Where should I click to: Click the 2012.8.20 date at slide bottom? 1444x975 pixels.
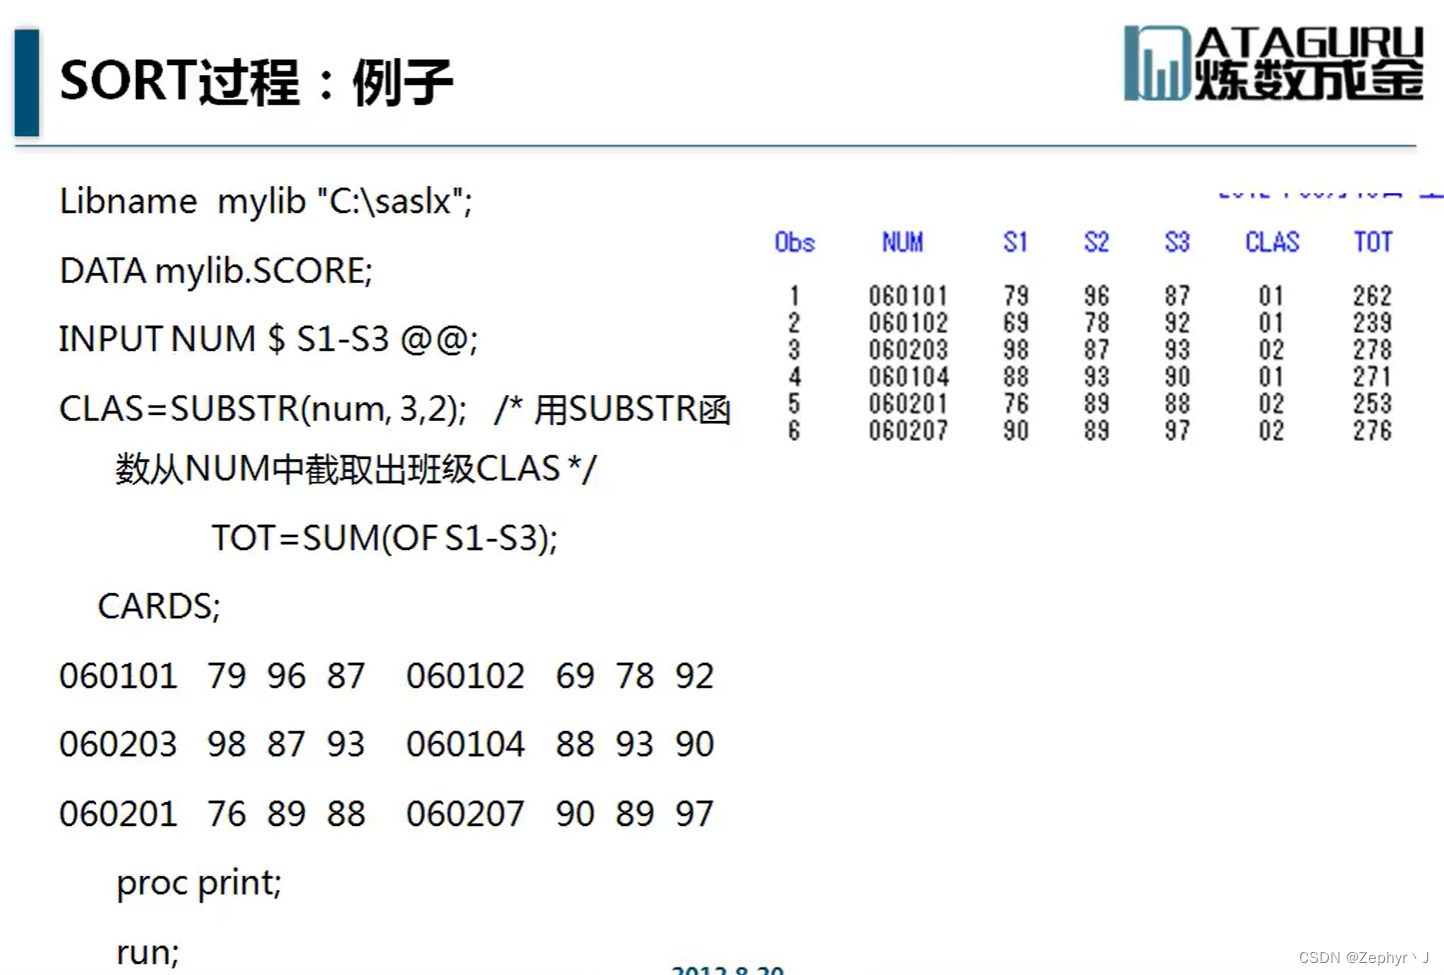click(x=726, y=968)
